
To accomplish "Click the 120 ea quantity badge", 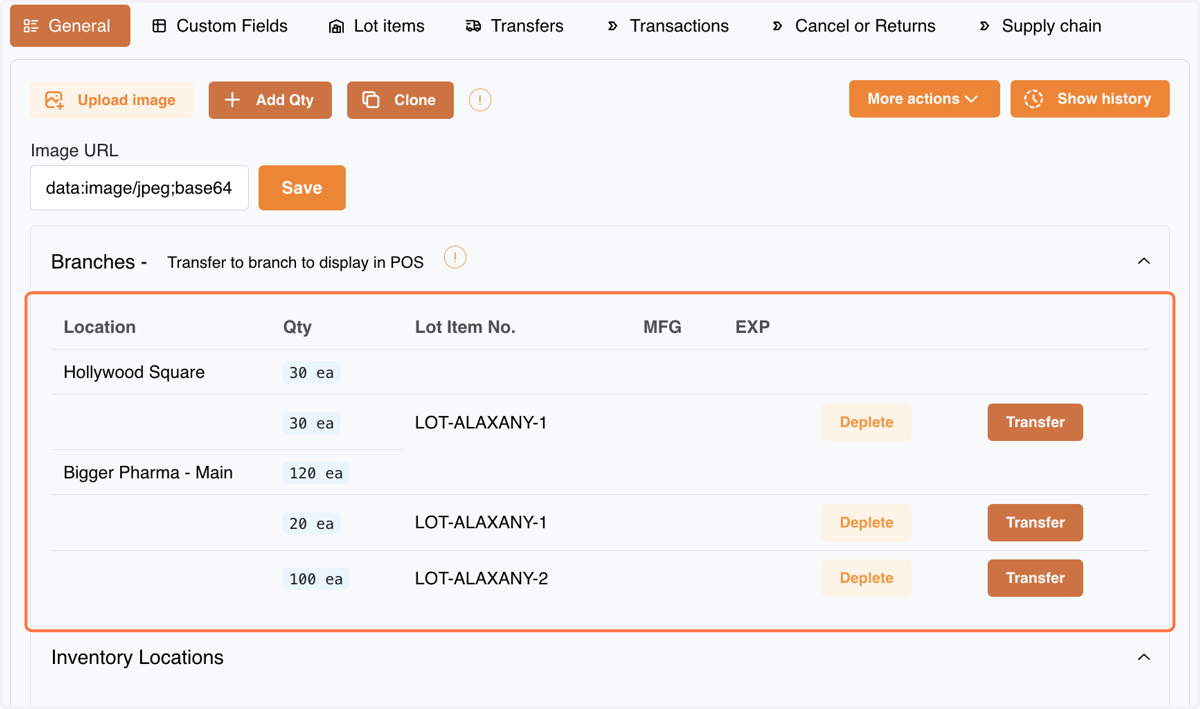I will [316, 473].
